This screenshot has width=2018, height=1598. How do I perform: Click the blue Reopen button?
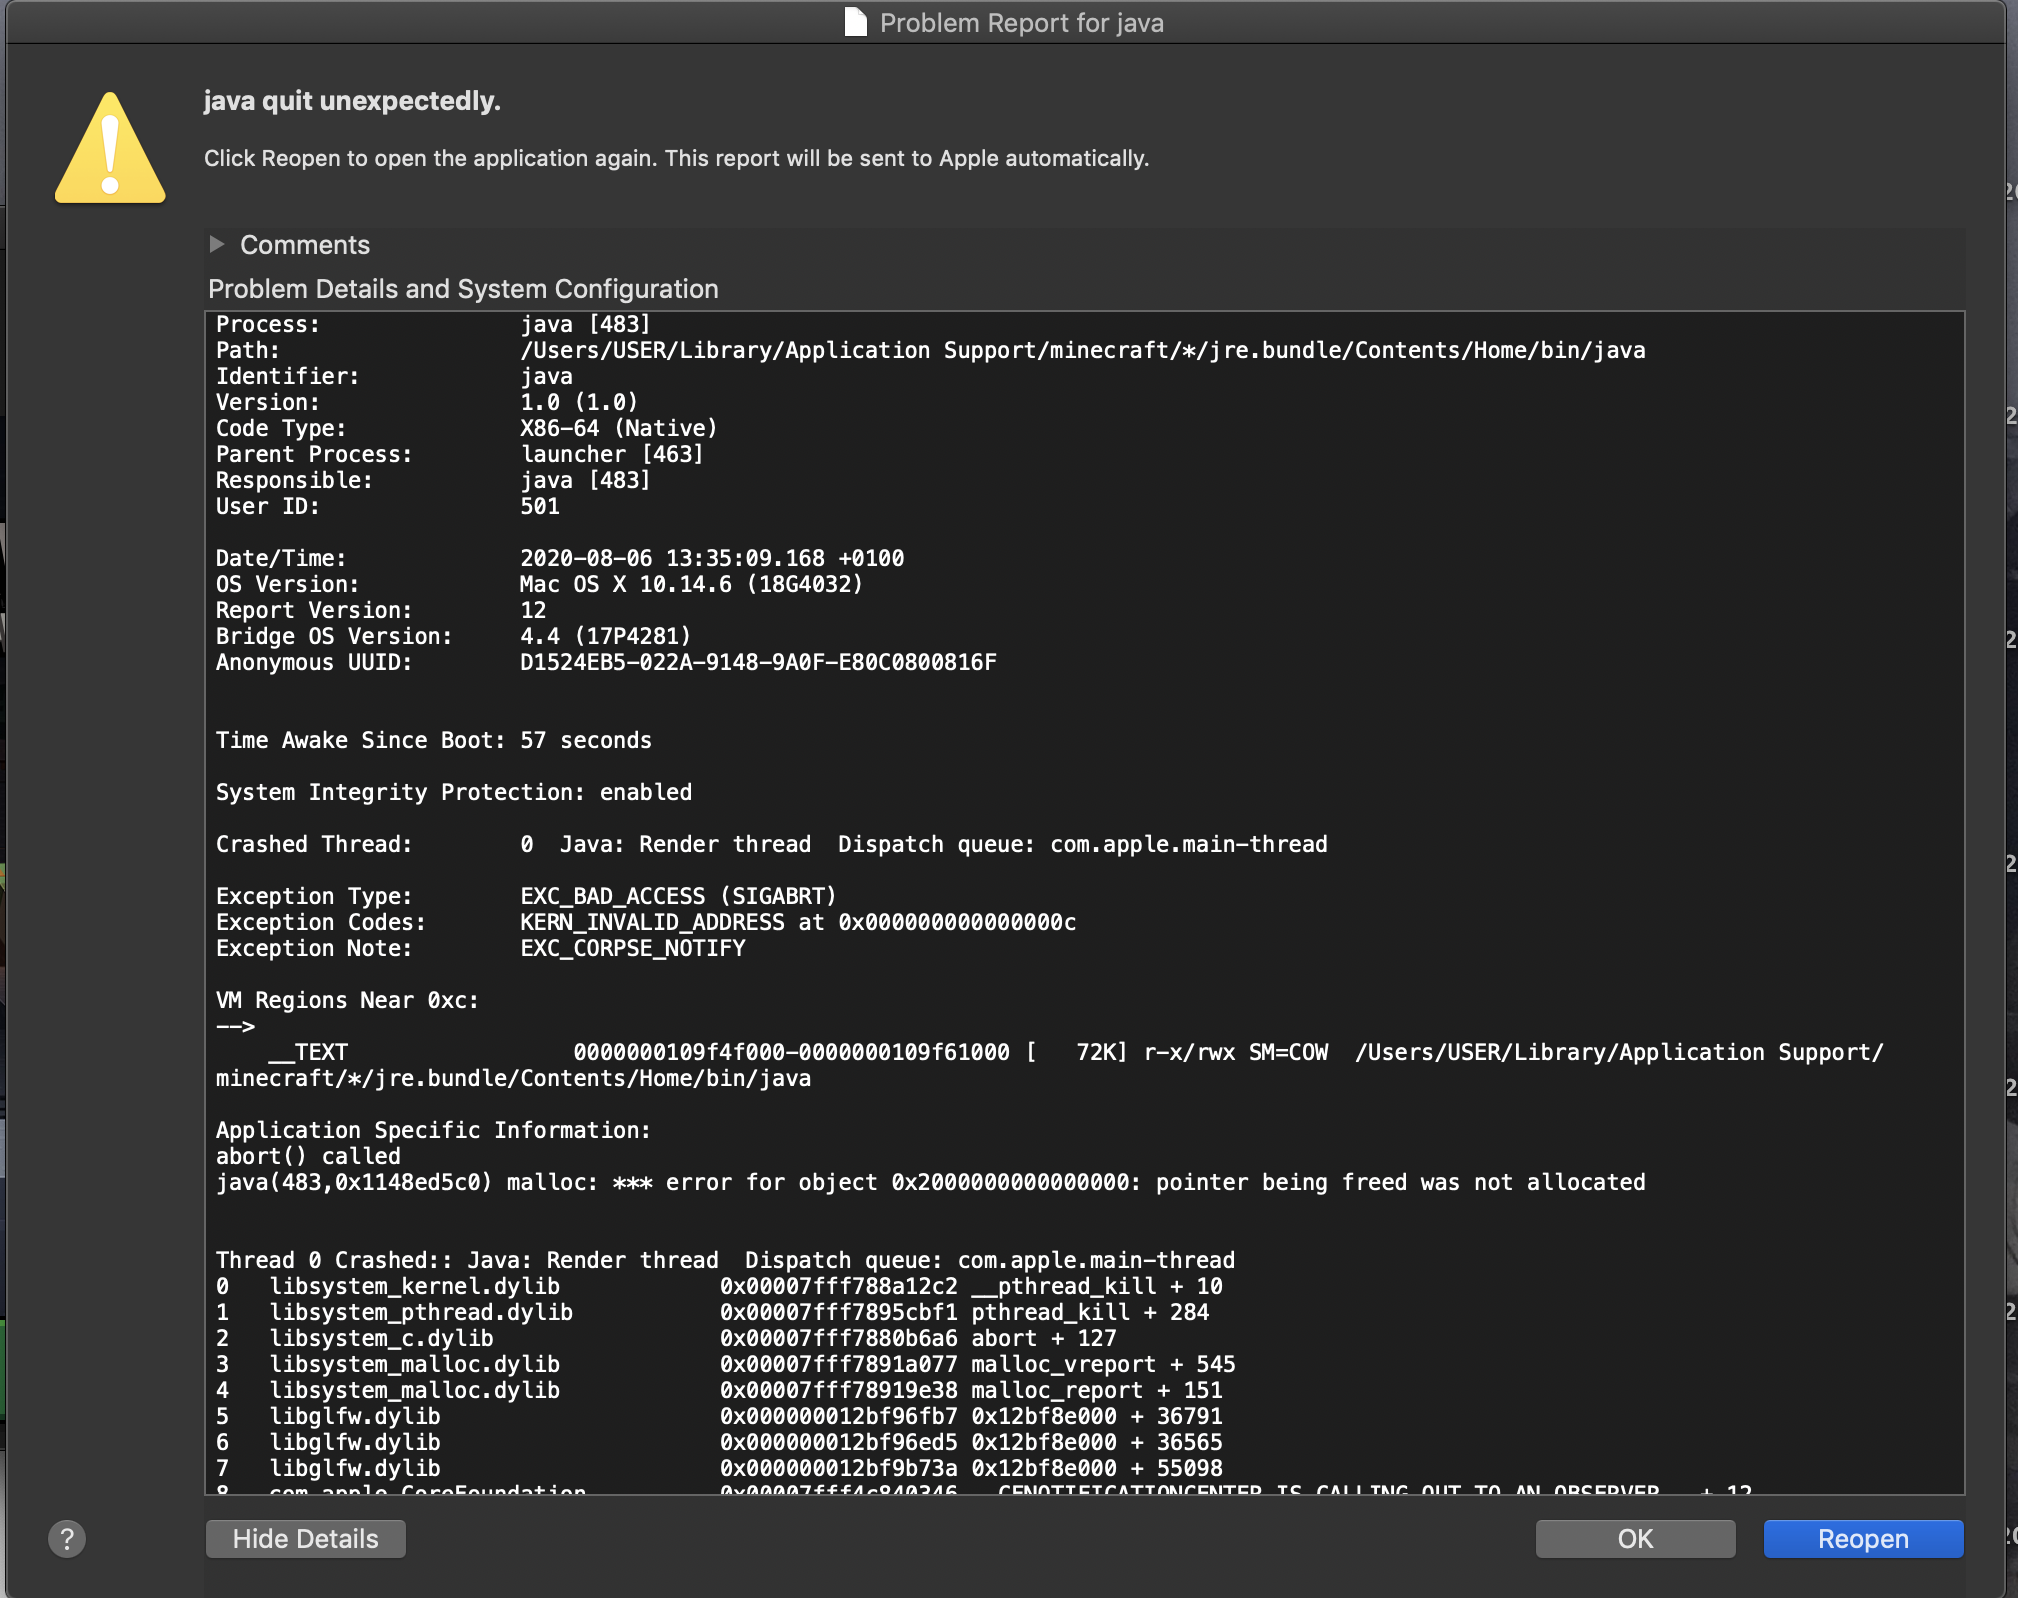pyautogui.click(x=1863, y=1539)
